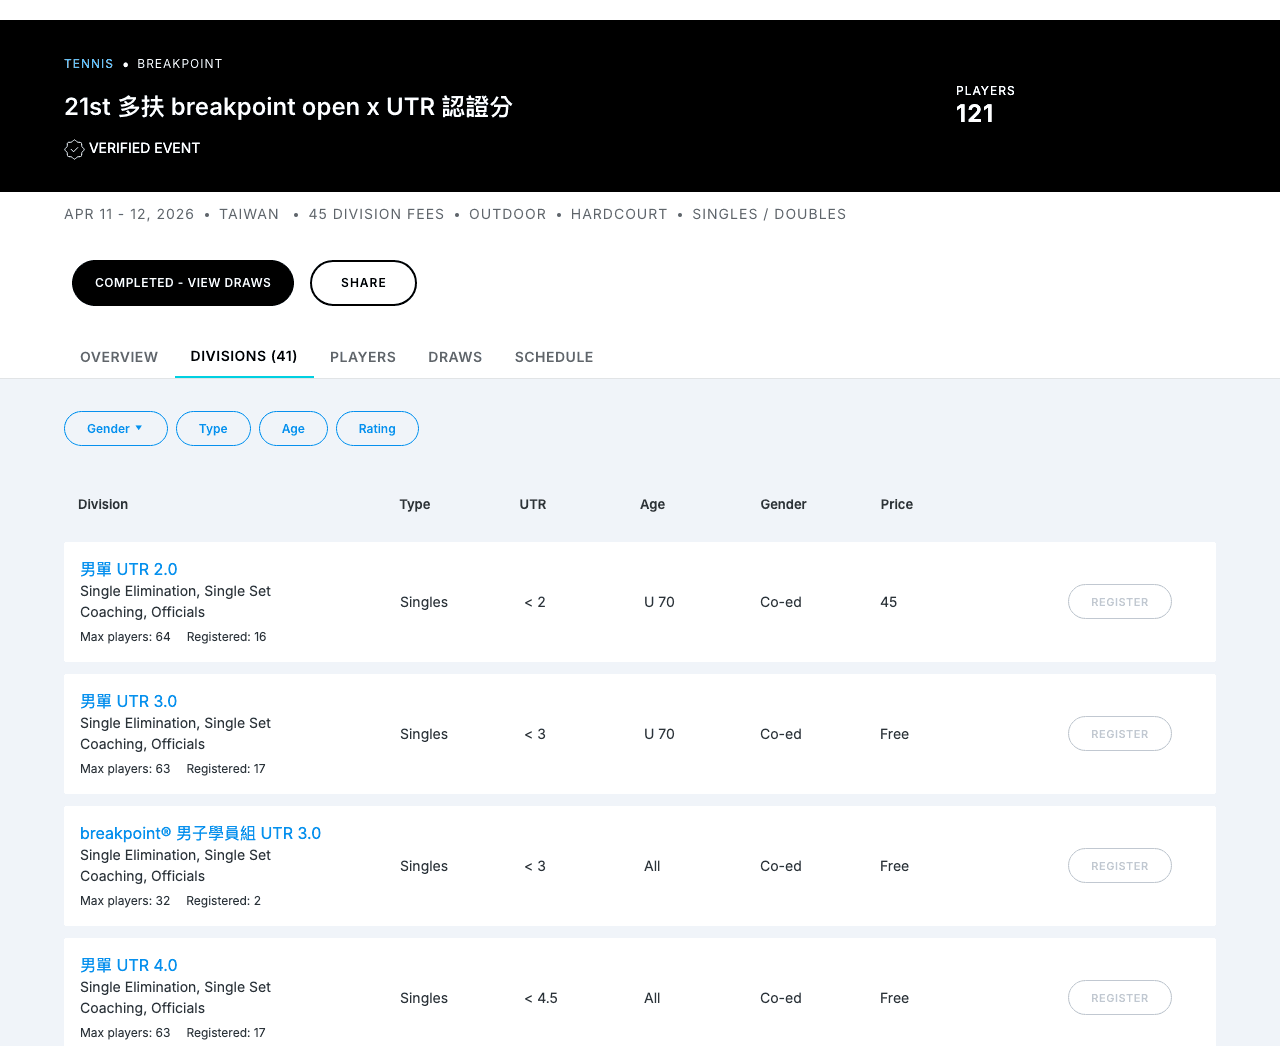This screenshot has height=1046, width=1280.
Task: Click the UTR column header
Action: click(533, 505)
